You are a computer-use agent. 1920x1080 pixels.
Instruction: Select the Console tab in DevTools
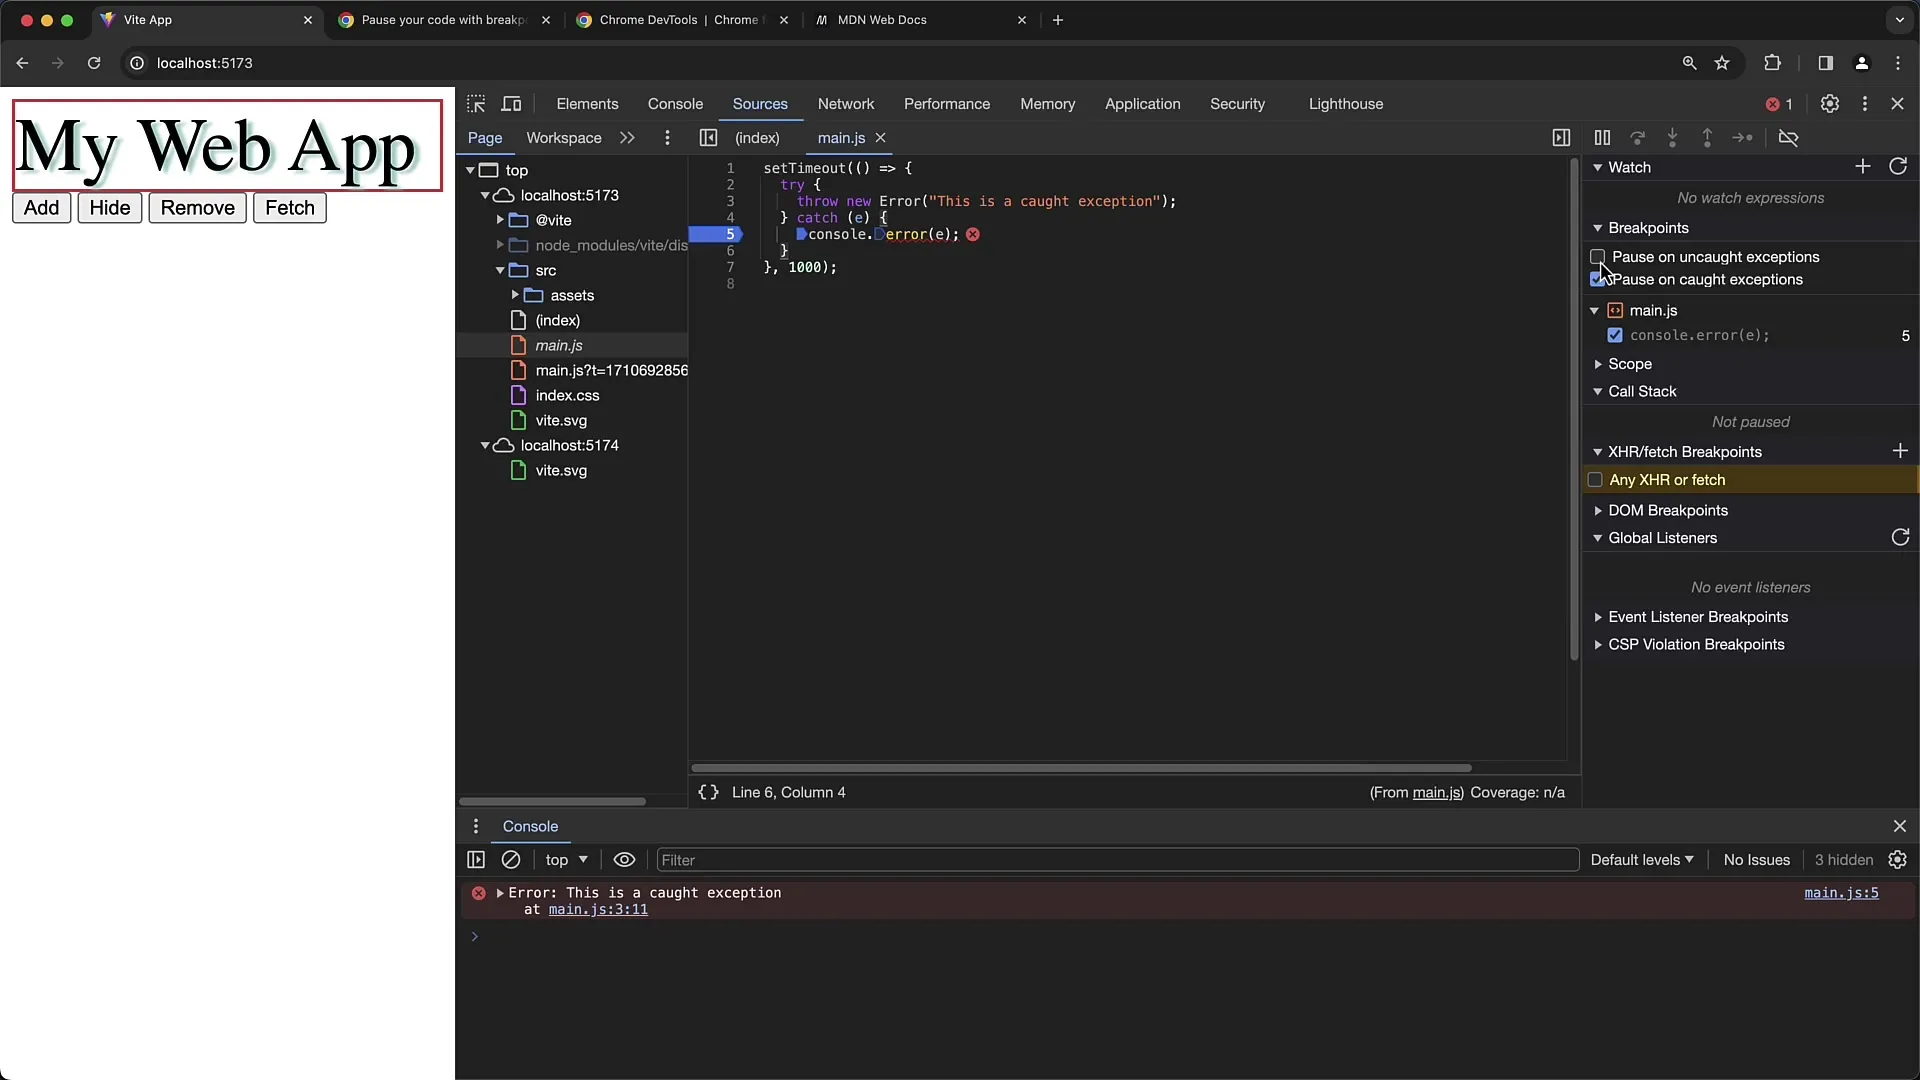click(675, 103)
